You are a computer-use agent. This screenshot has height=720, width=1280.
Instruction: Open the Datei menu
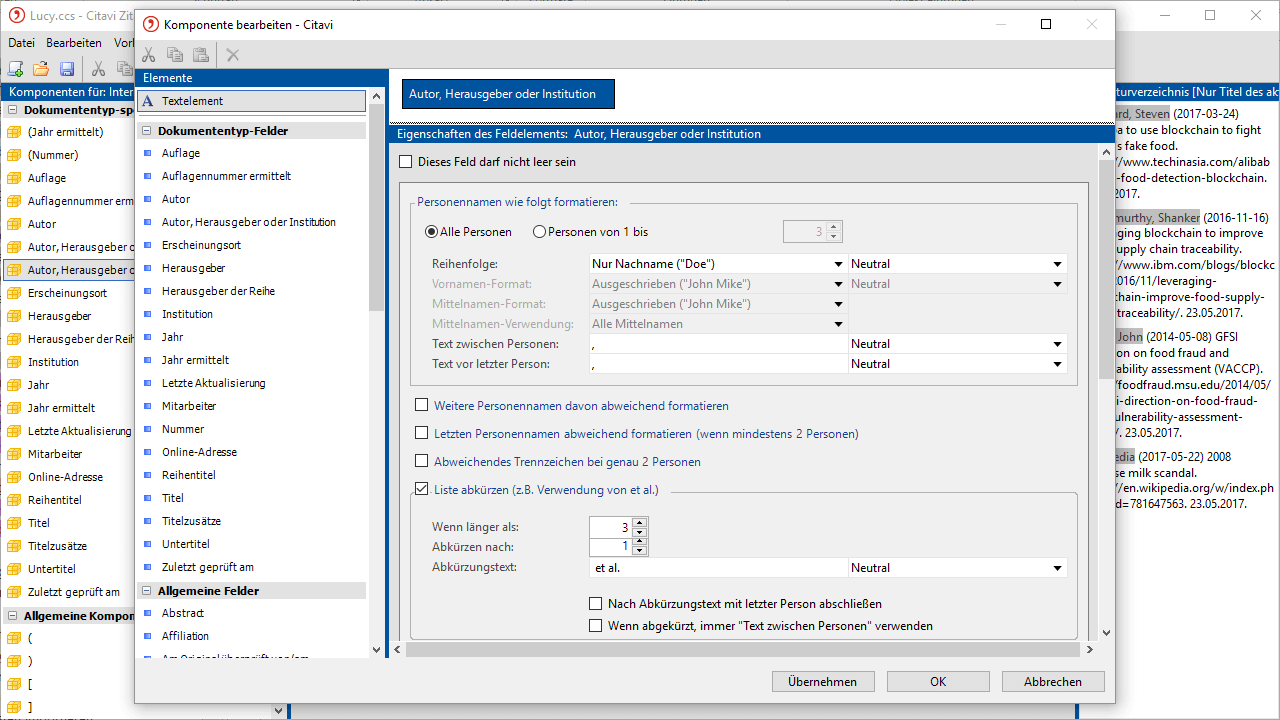pos(22,43)
